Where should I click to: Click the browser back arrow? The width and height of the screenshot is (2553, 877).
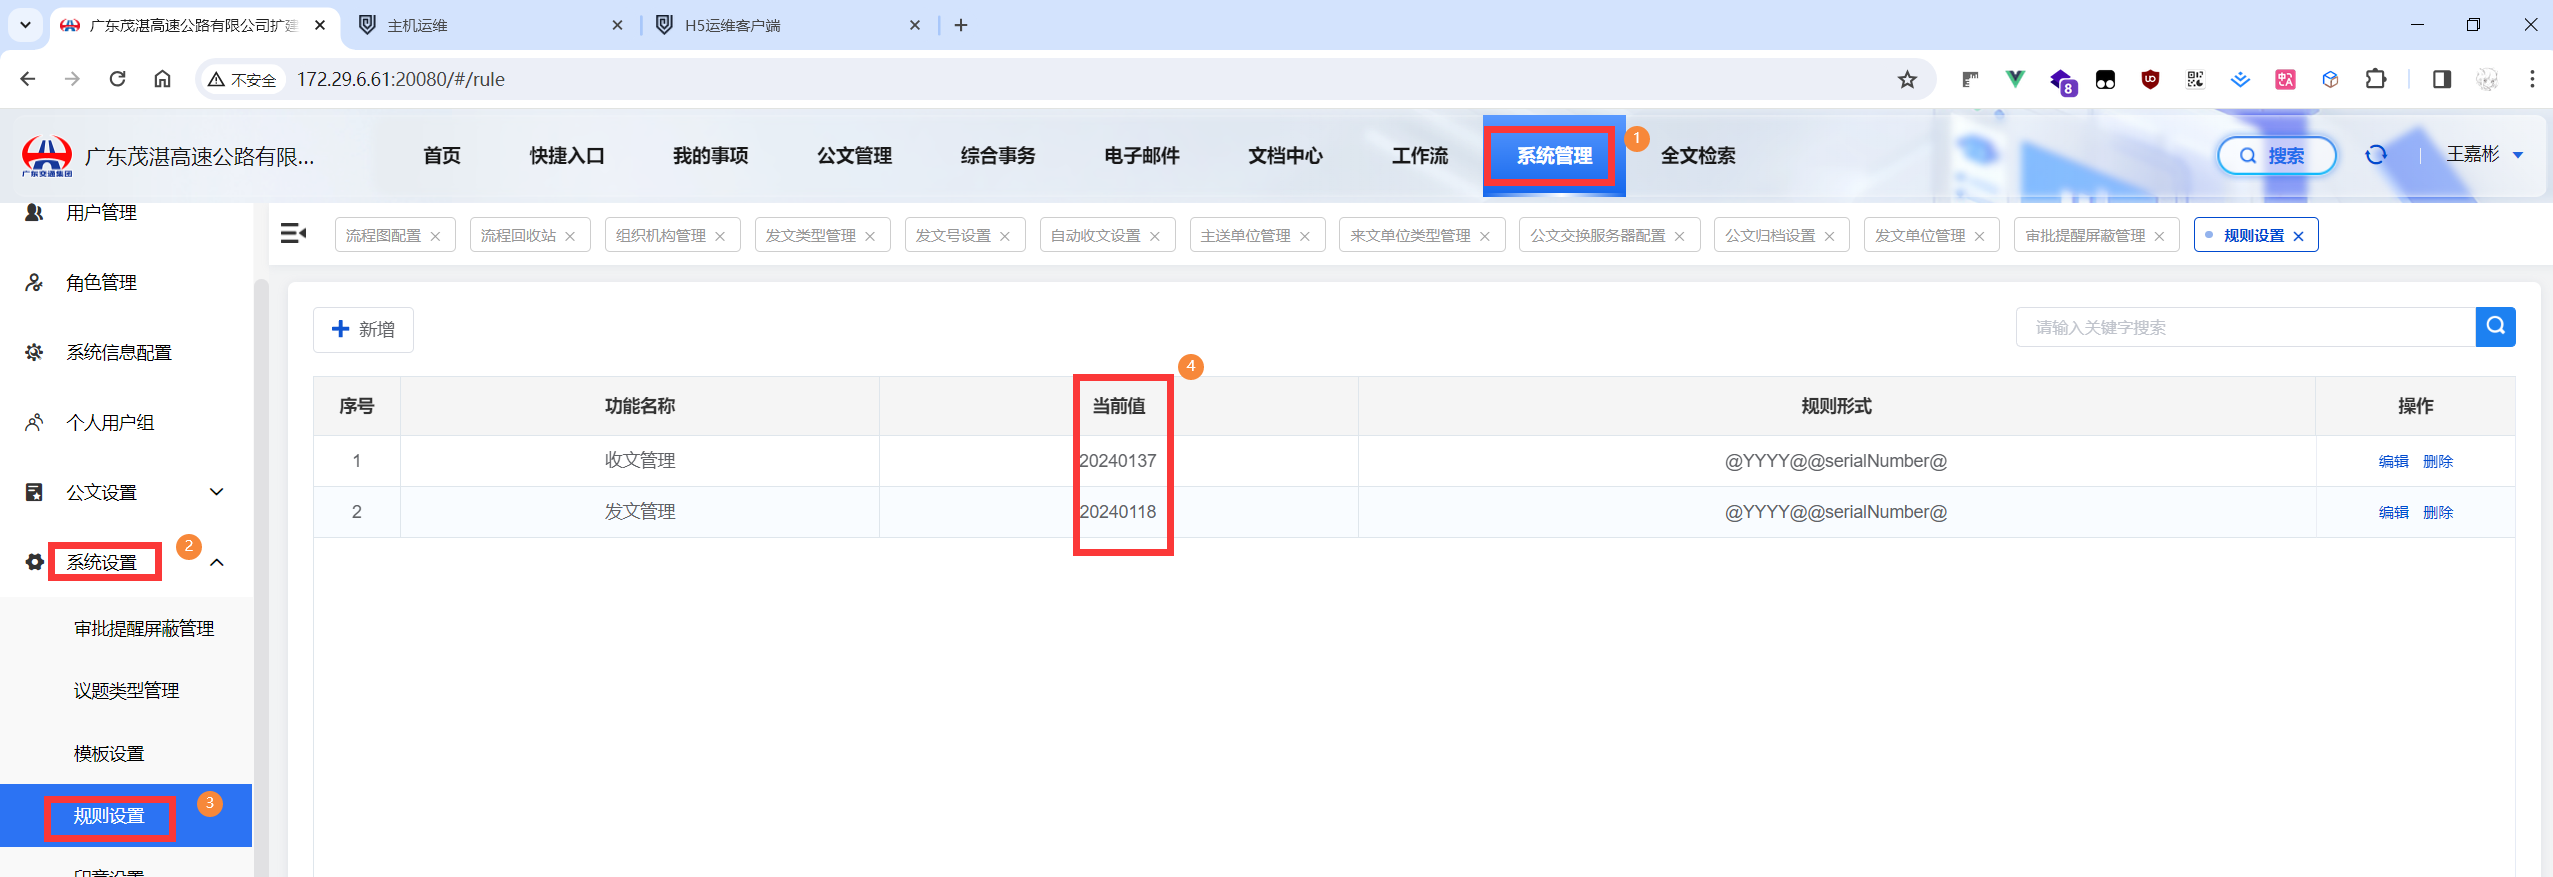(x=28, y=79)
